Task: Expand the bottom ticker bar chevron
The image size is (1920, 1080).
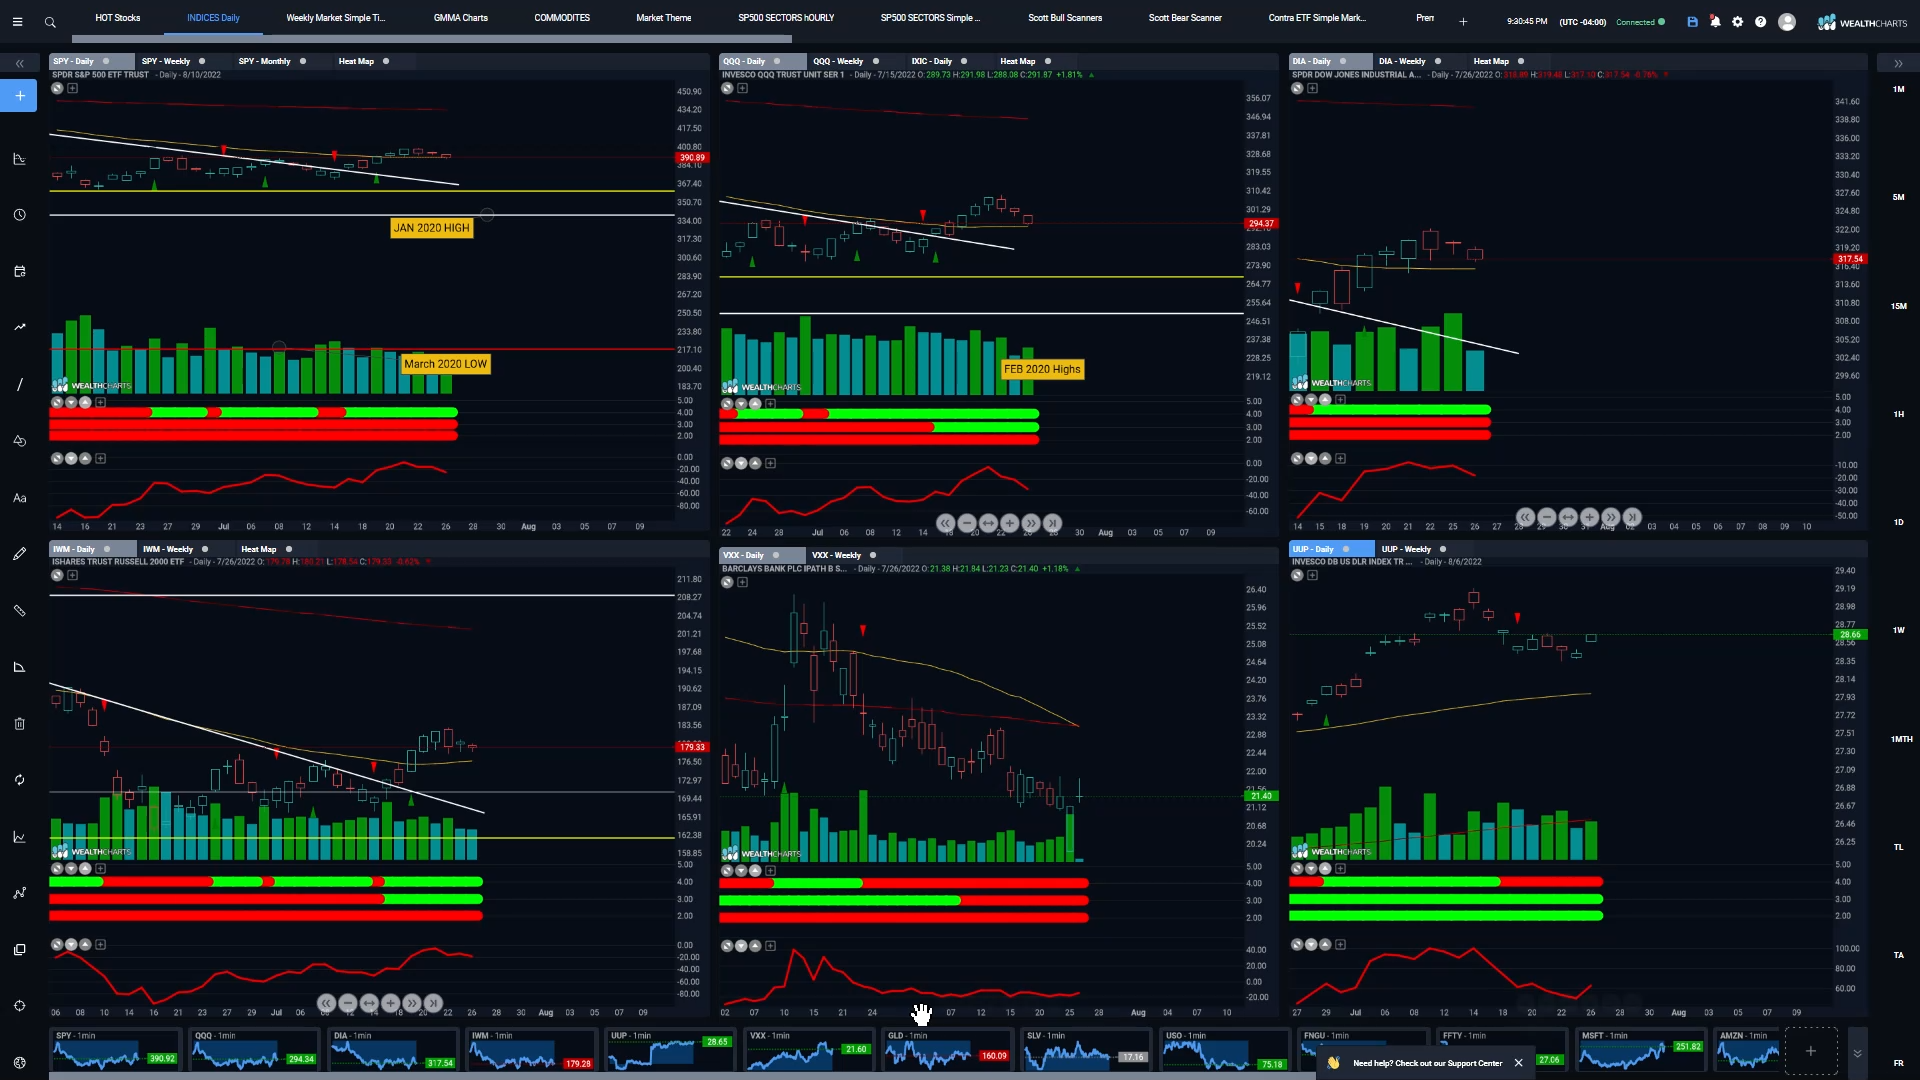Action: click(1857, 1053)
